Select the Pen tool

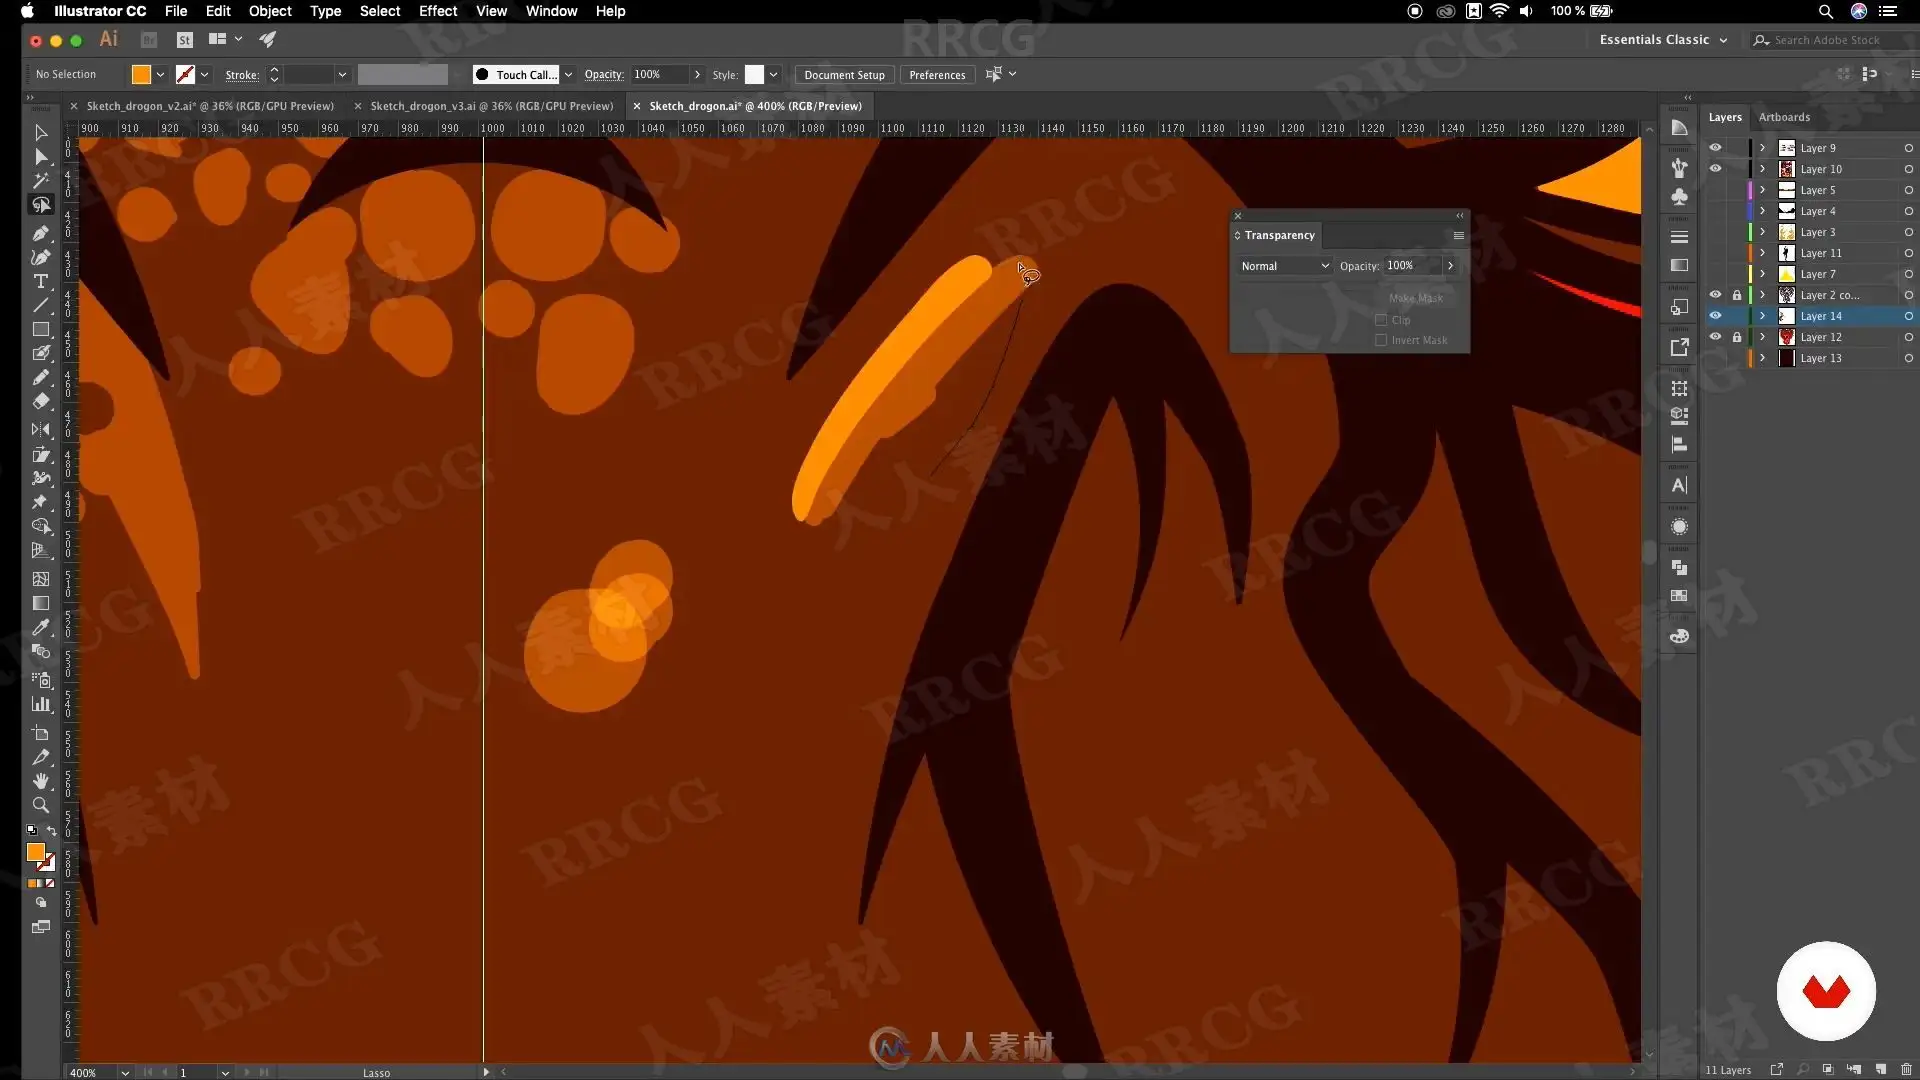coord(41,233)
